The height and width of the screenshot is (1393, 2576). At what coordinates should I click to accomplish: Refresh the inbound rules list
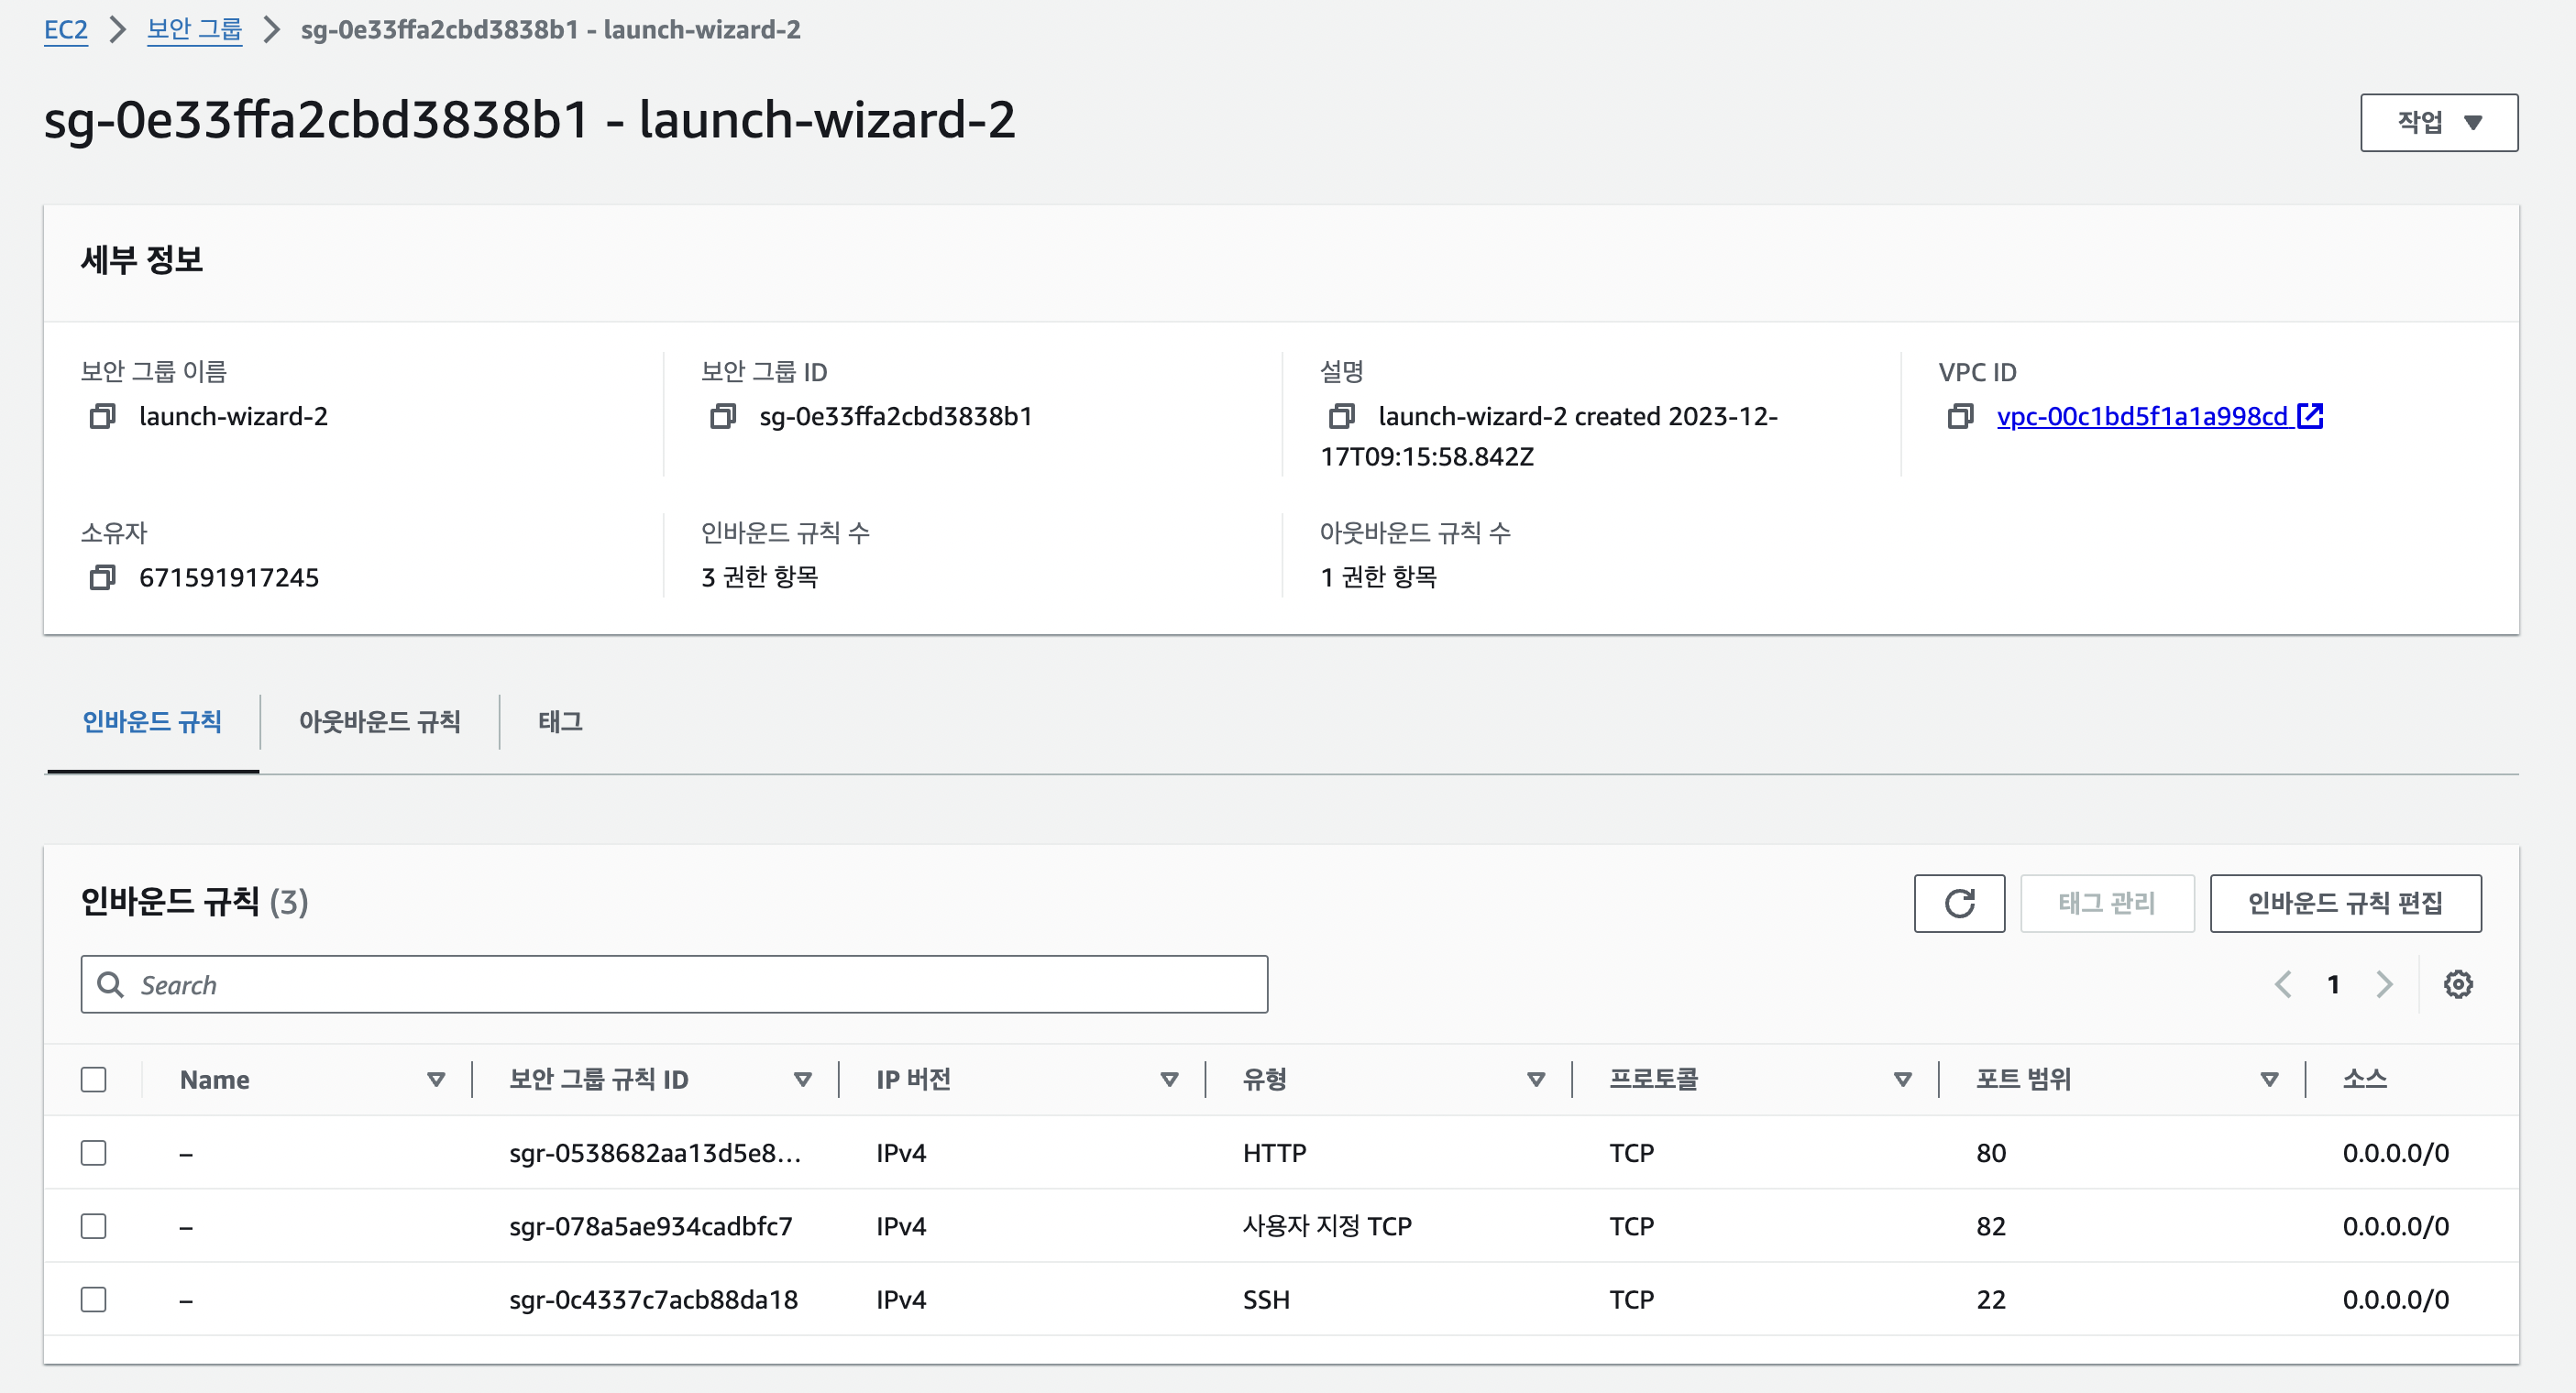[x=1958, y=903]
